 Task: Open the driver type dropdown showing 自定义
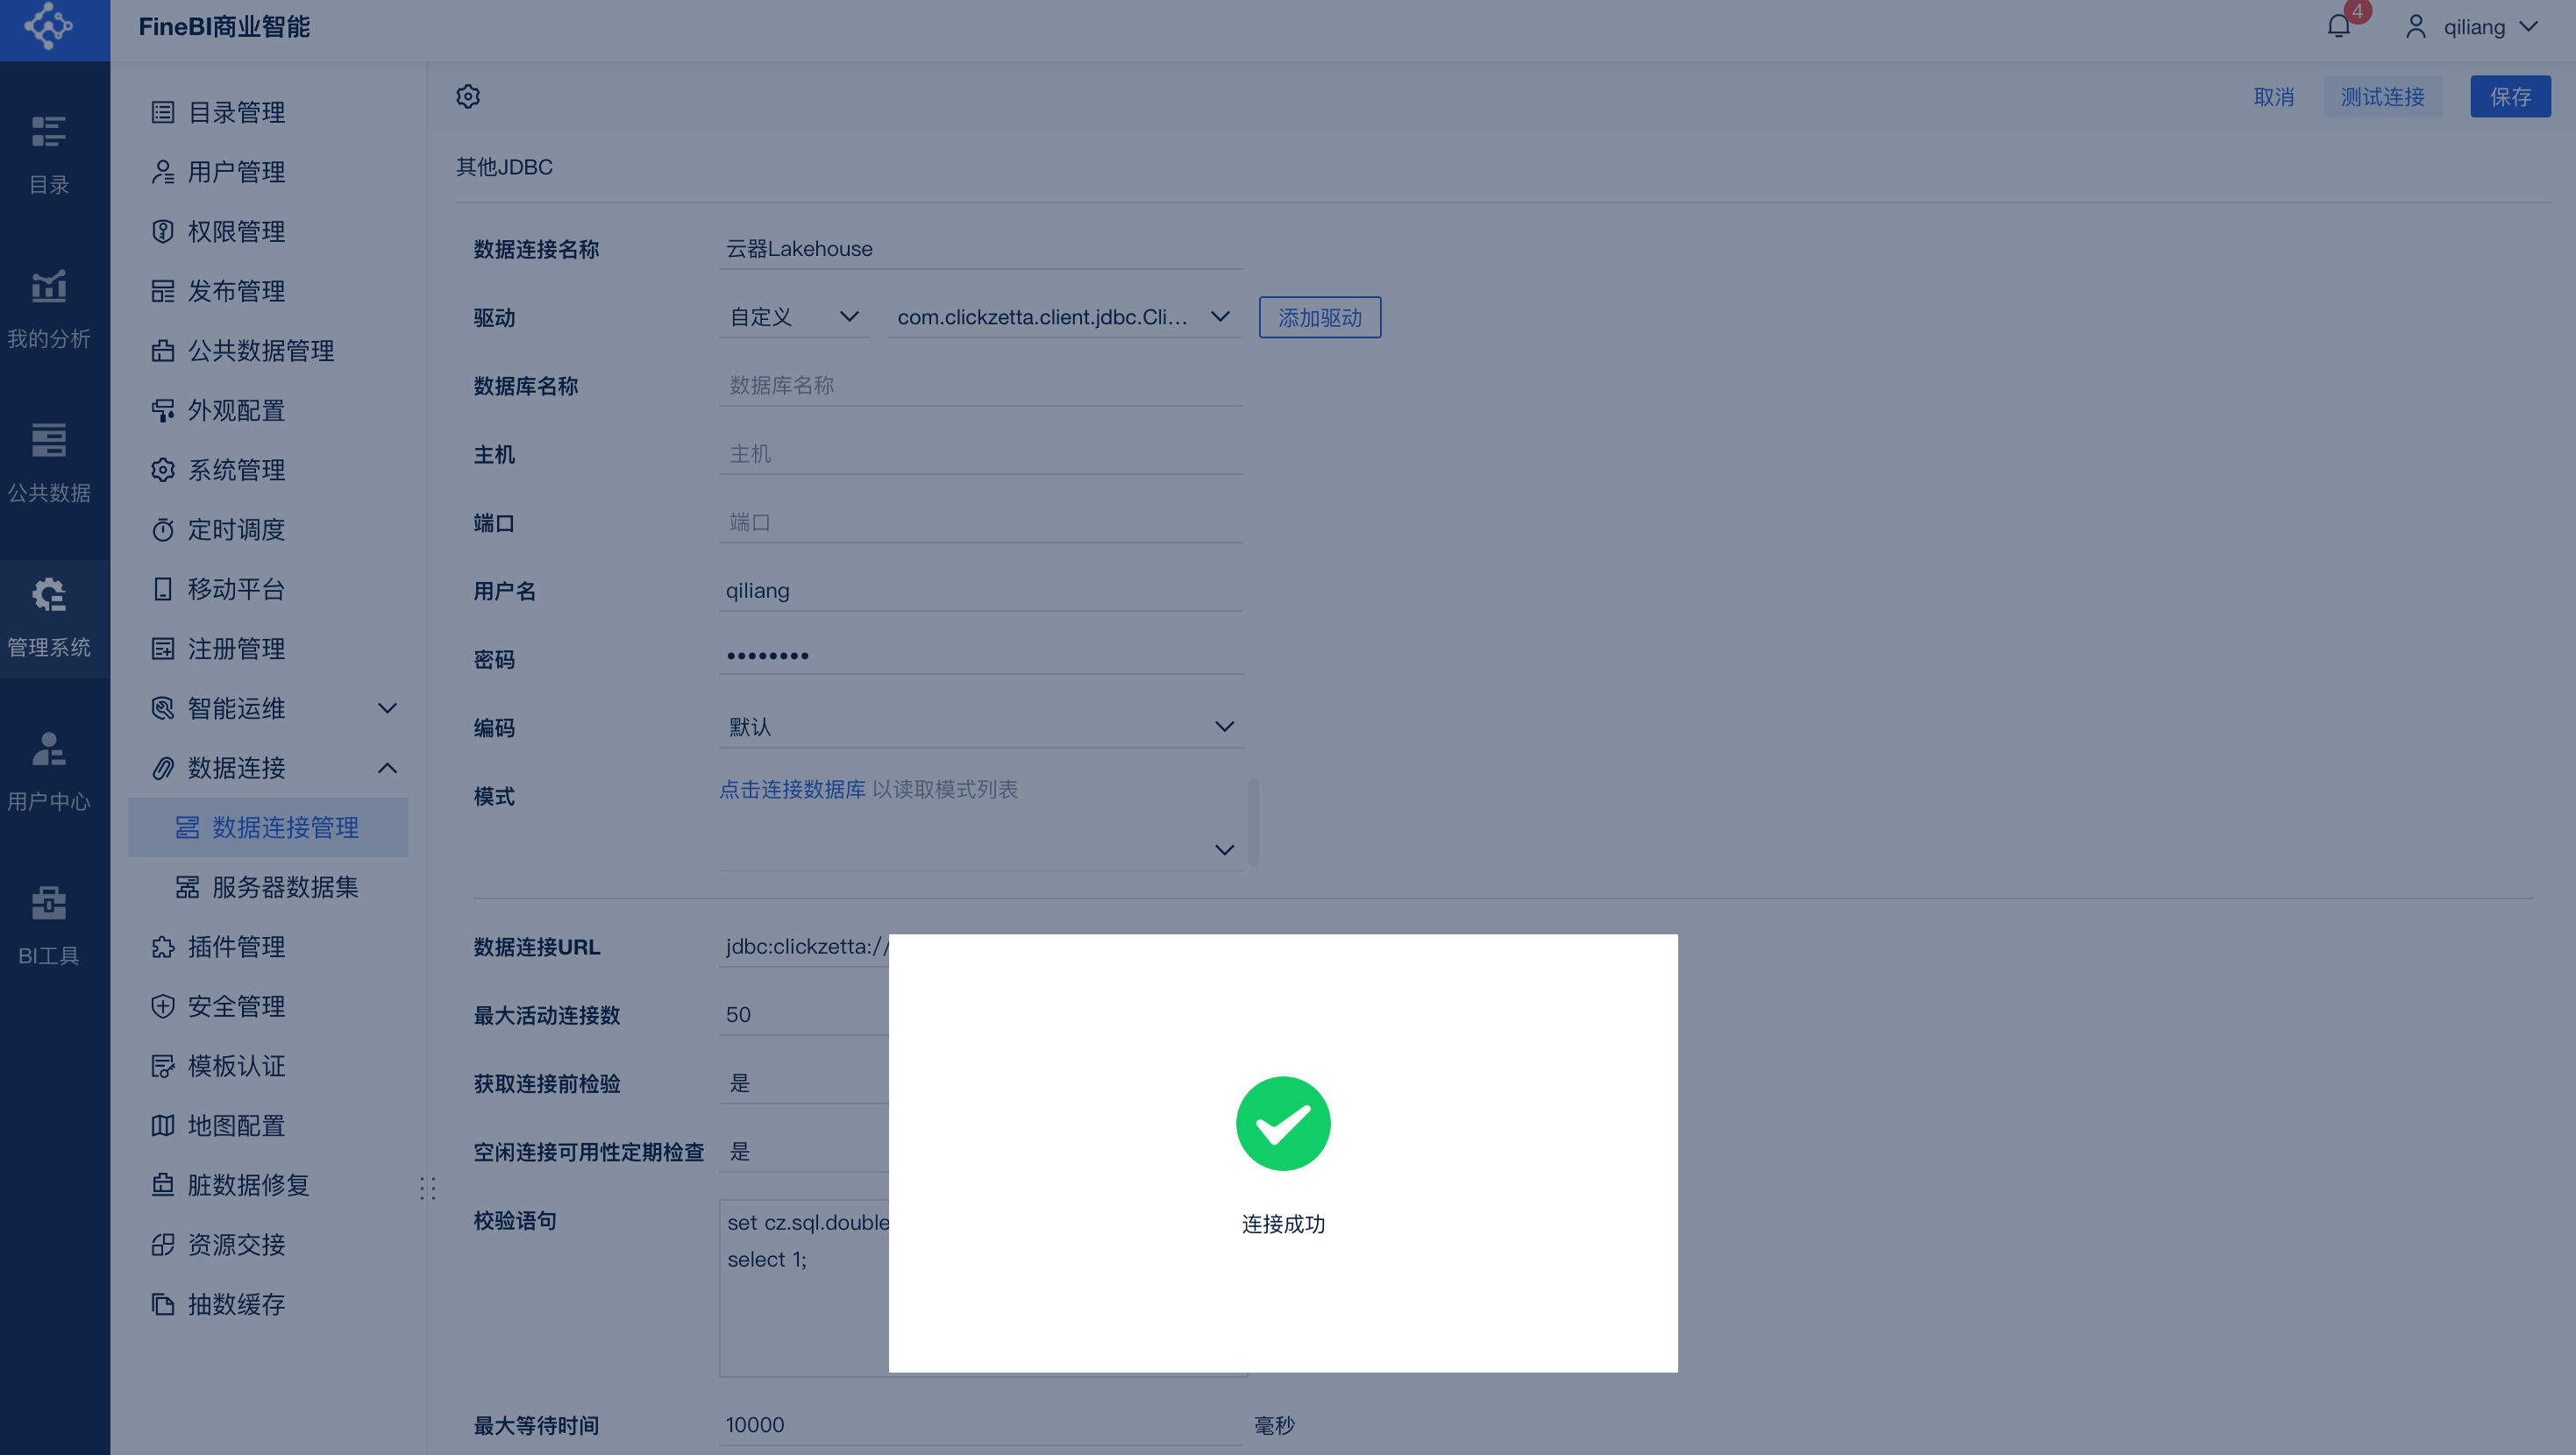click(793, 317)
